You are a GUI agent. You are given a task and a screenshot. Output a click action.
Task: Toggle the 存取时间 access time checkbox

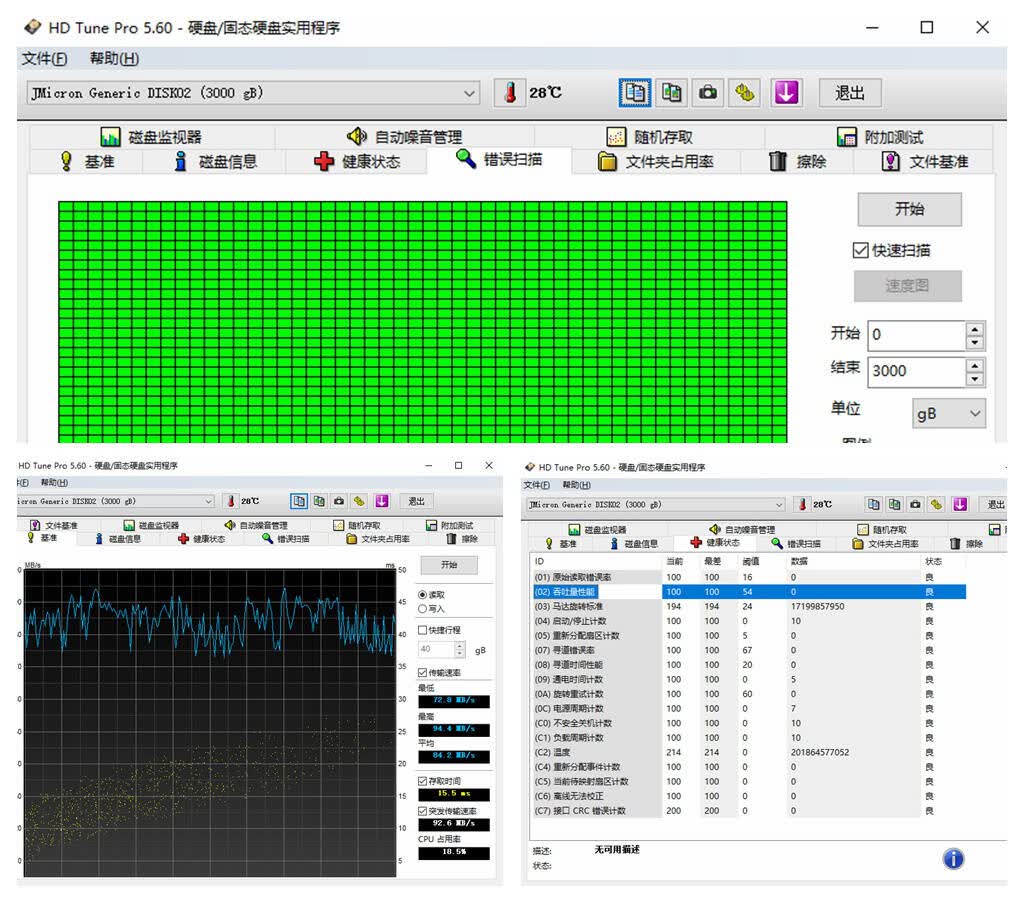tap(423, 781)
